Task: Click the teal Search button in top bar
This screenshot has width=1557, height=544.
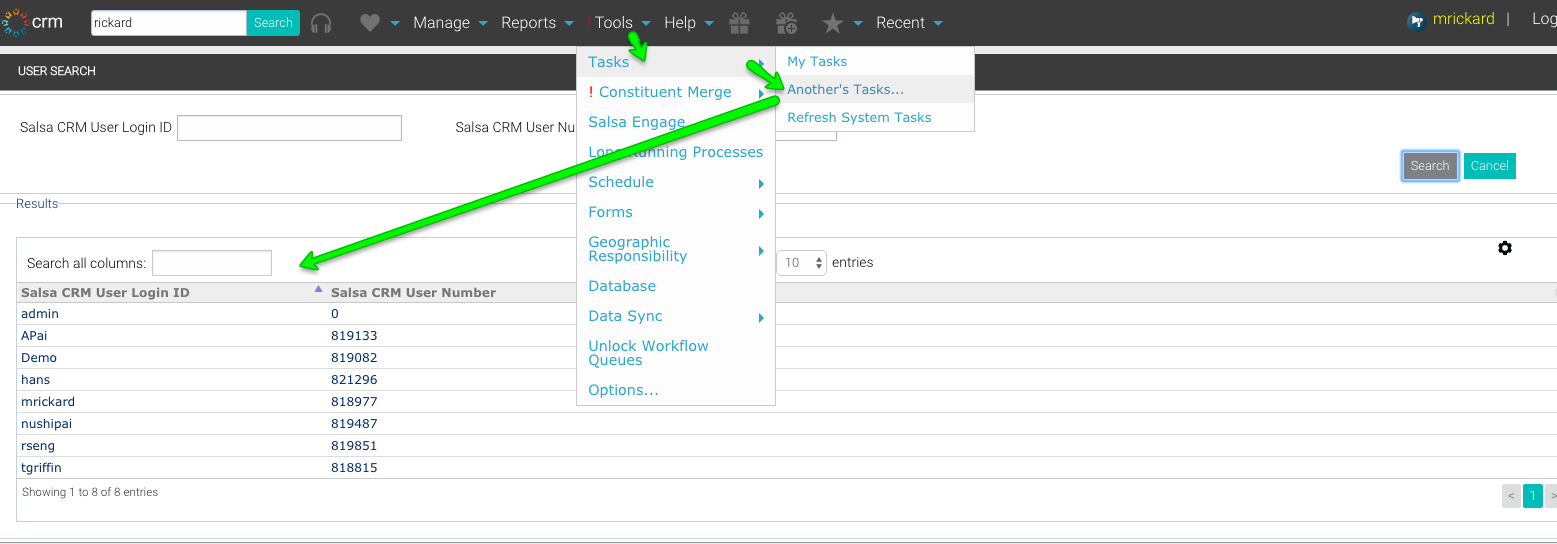Action: coord(273,23)
